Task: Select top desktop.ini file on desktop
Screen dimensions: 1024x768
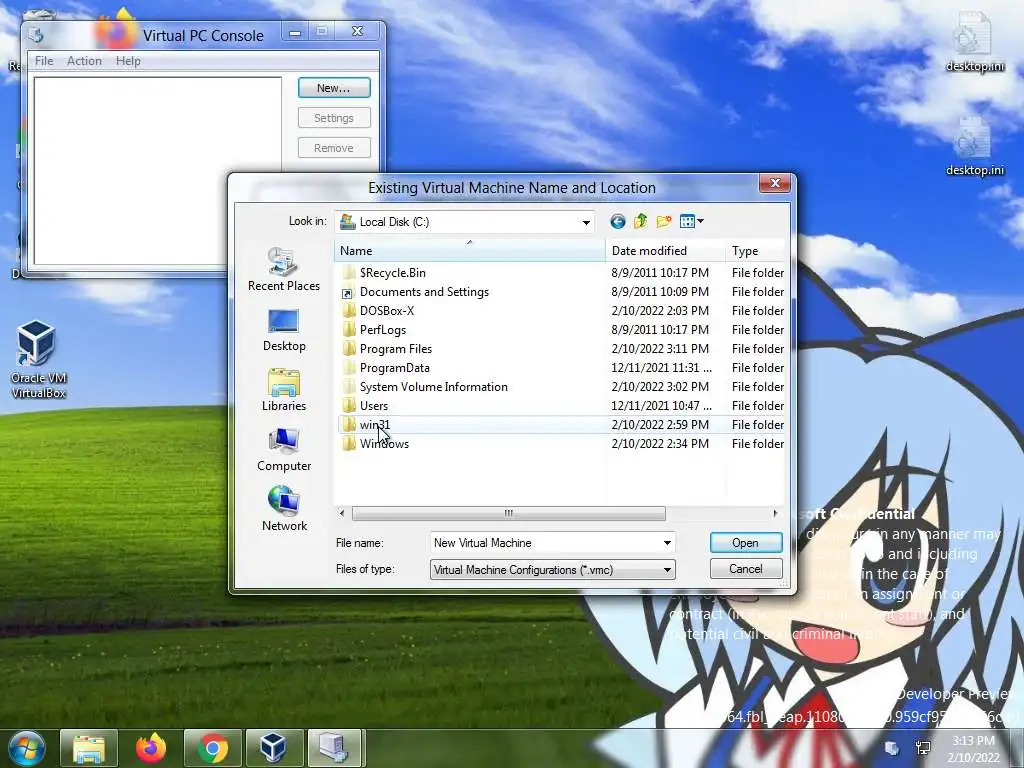Action: [x=974, y=42]
